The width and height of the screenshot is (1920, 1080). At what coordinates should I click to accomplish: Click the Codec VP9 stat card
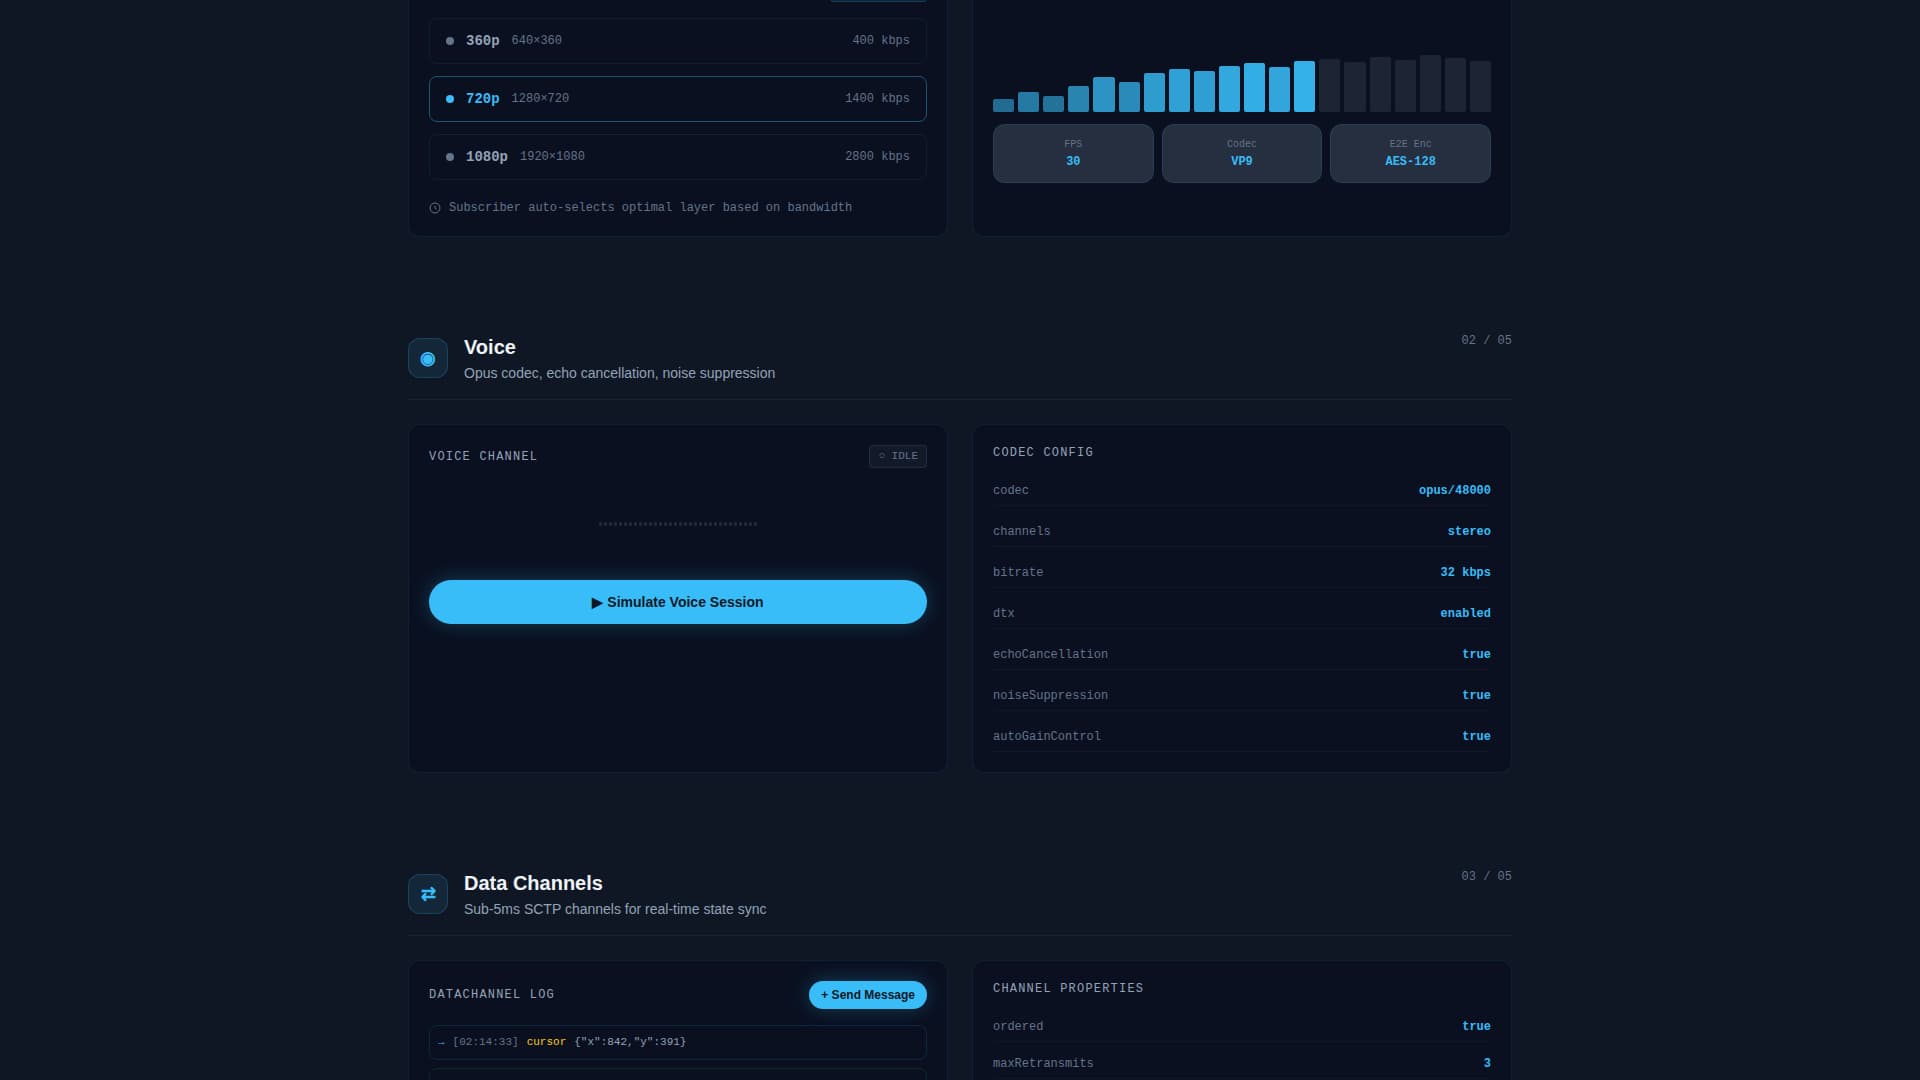click(1242, 153)
